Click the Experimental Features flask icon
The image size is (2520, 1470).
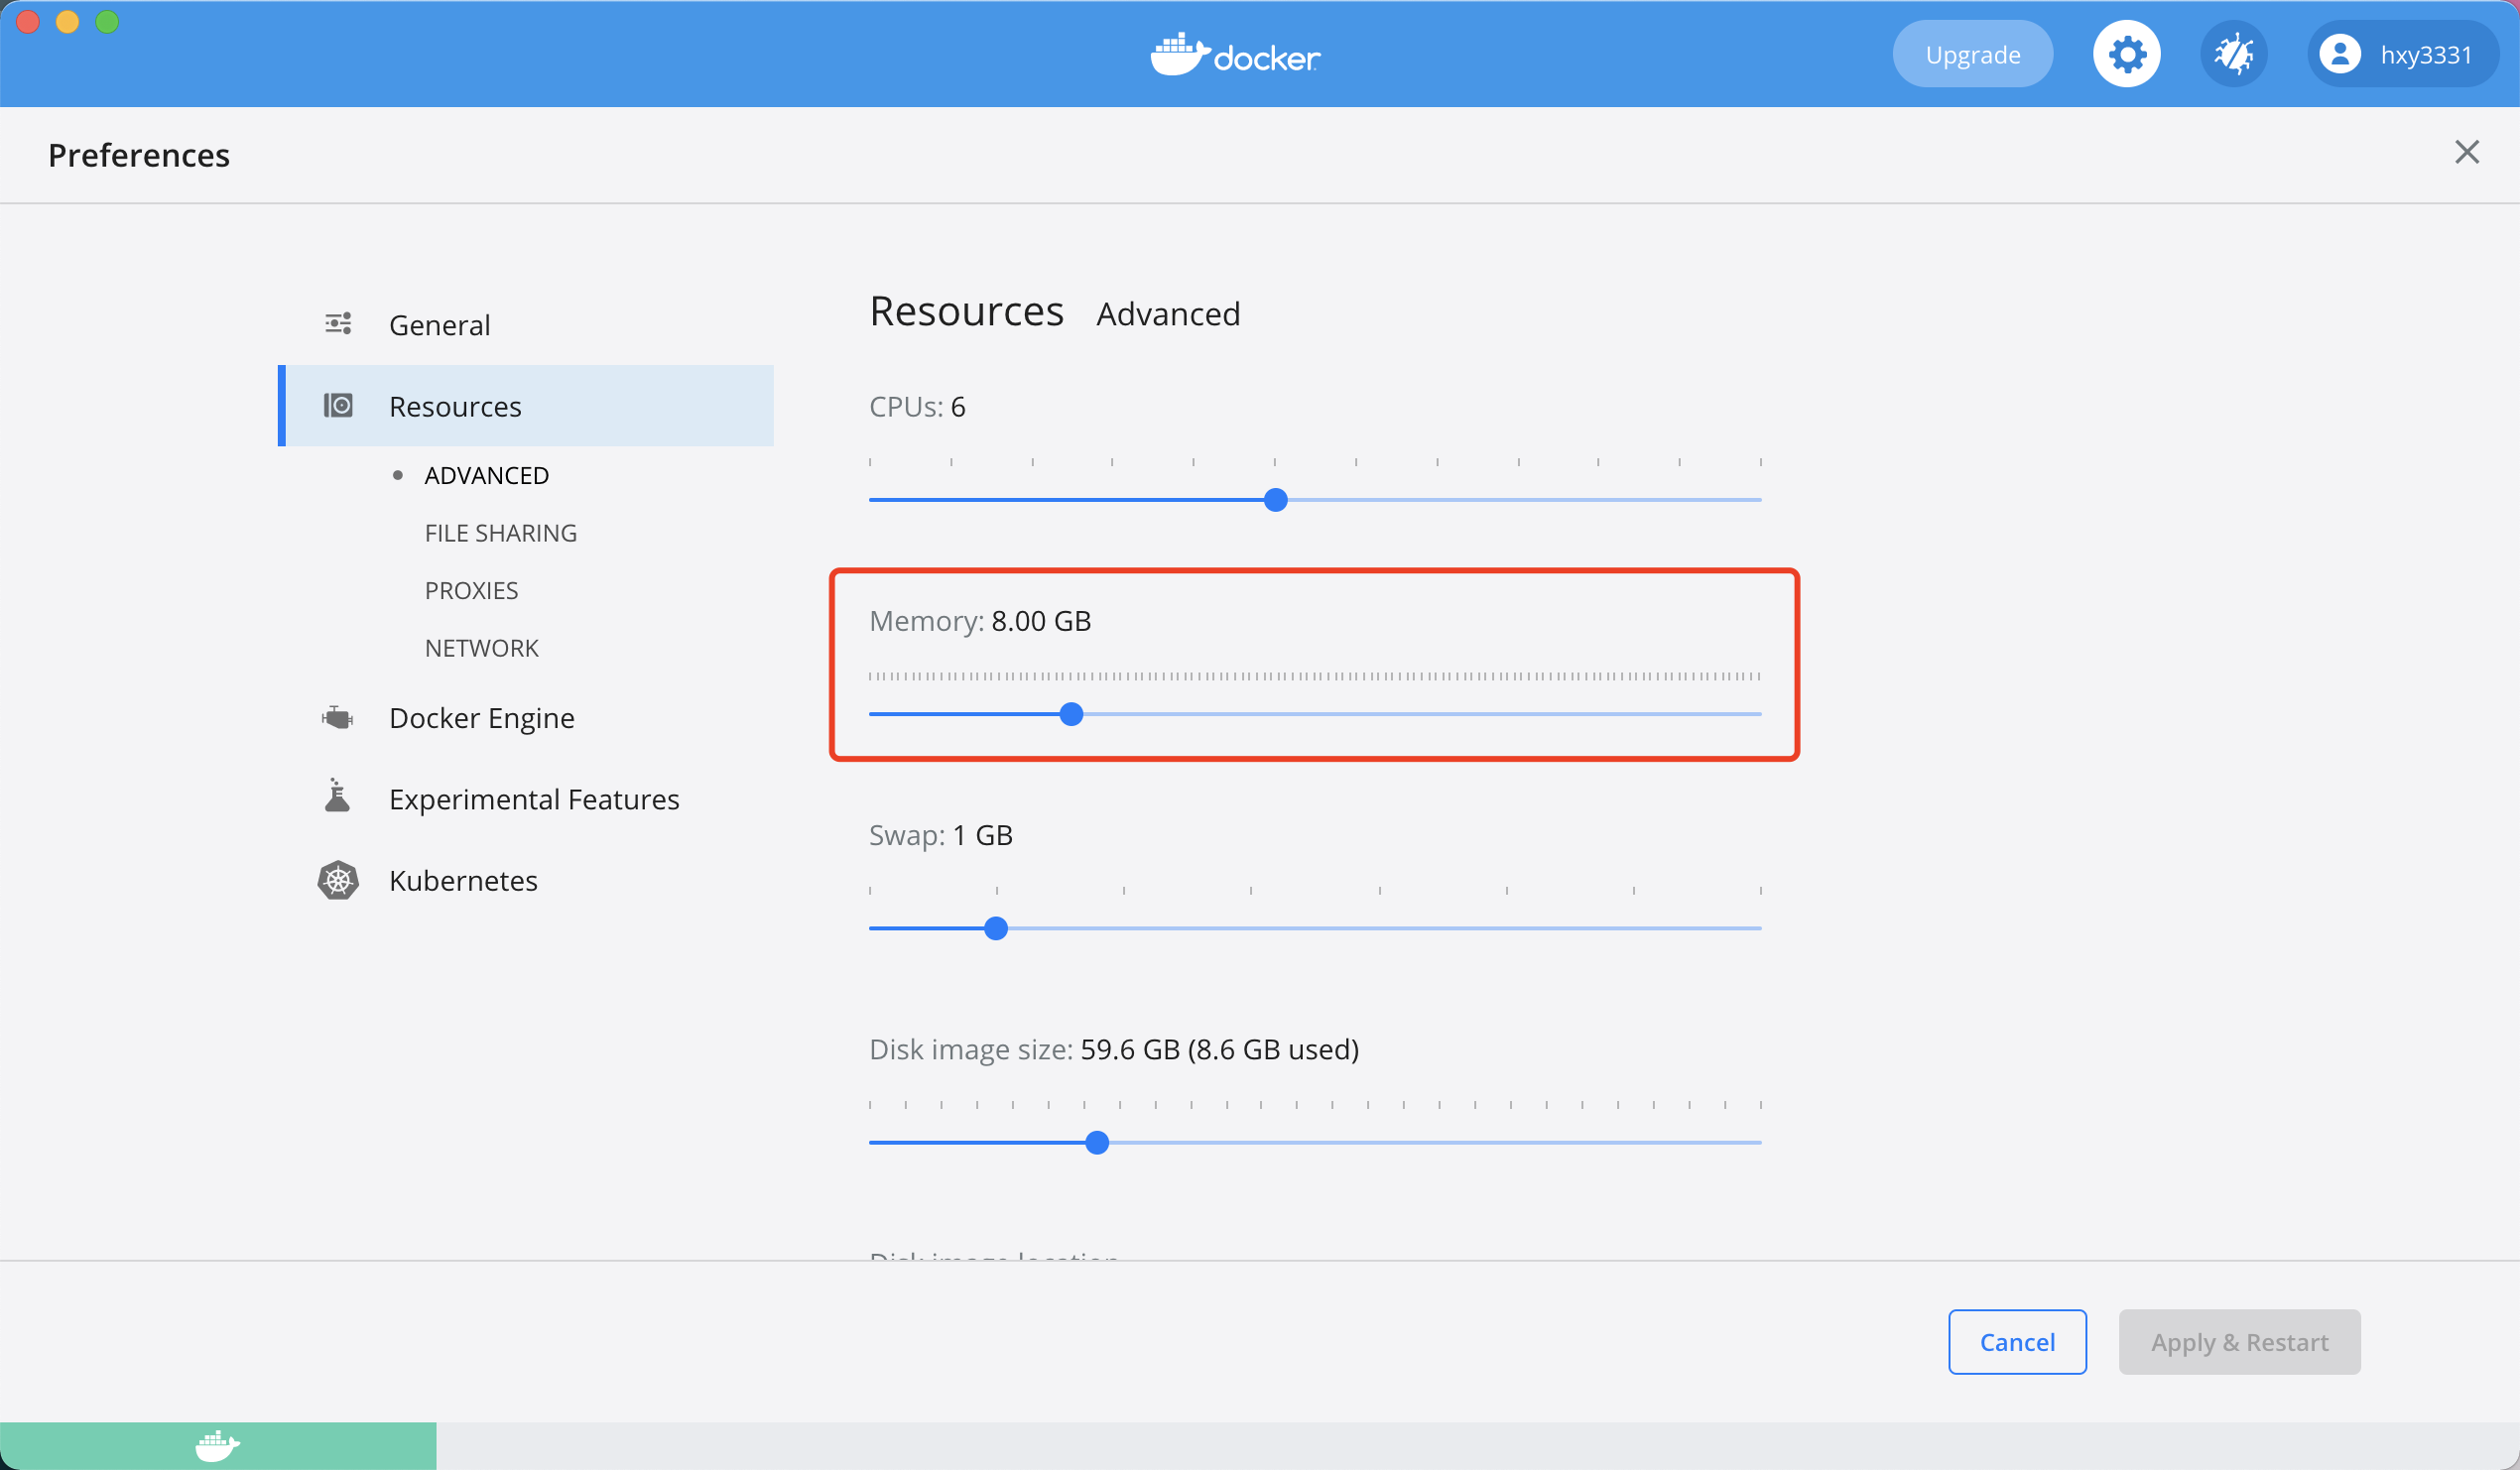(x=338, y=796)
